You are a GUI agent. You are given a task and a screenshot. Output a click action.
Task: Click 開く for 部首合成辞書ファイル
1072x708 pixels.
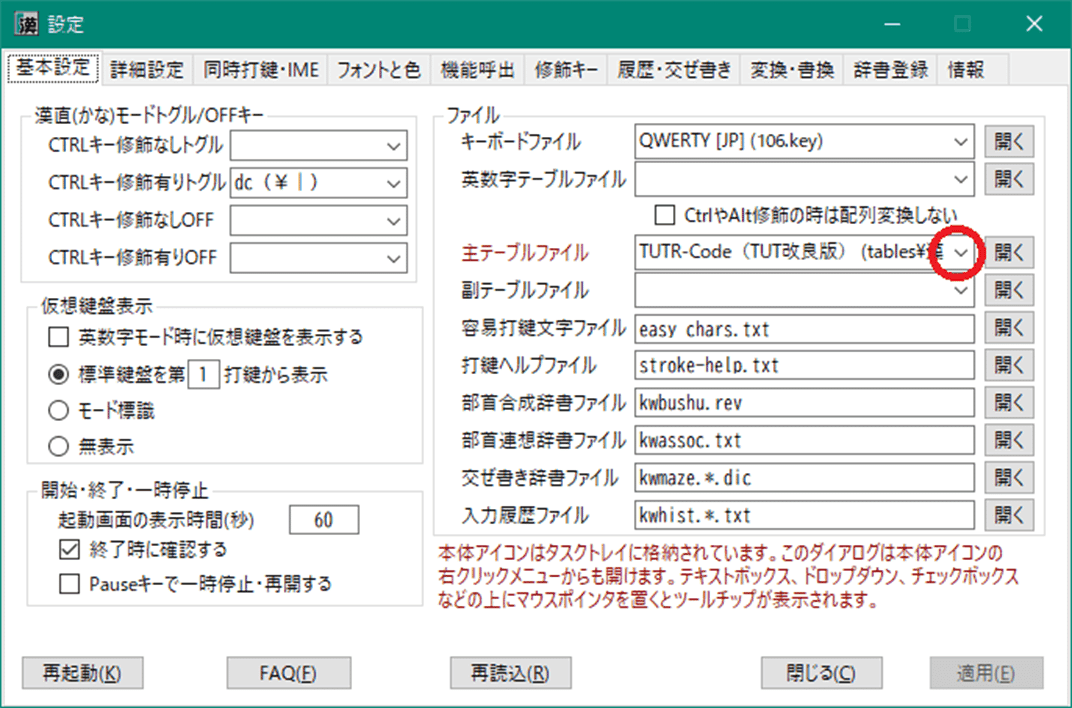1009,403
